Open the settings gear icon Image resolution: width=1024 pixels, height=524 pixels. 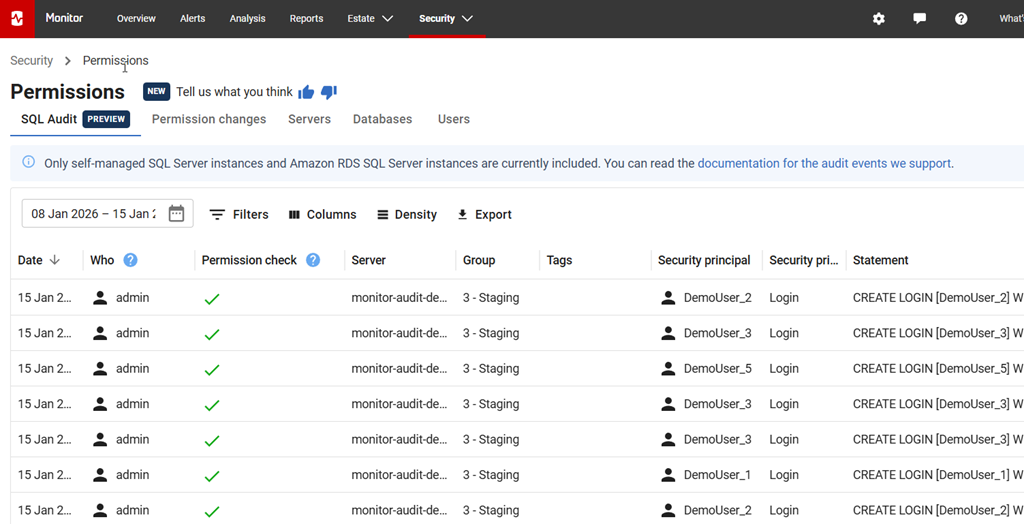coord(879,19)
